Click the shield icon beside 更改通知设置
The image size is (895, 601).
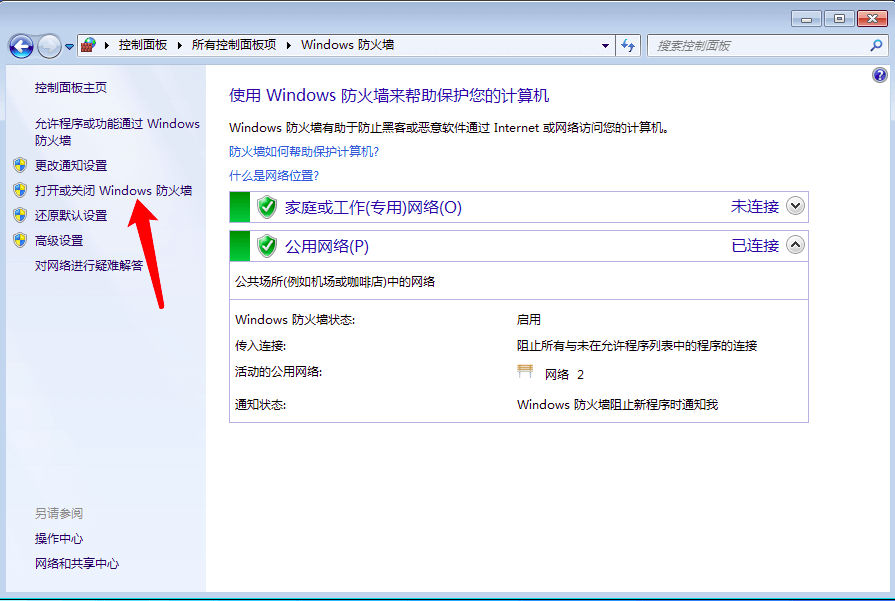point(20,165)
